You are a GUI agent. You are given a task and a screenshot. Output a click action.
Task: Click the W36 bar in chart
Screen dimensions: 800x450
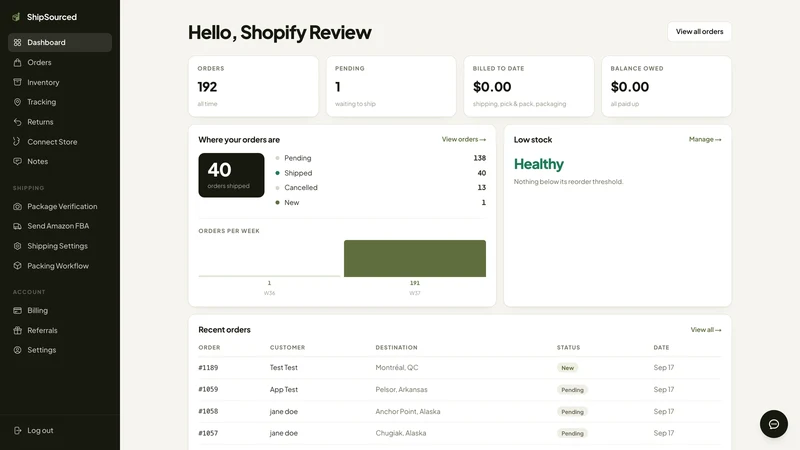[269, 276]
